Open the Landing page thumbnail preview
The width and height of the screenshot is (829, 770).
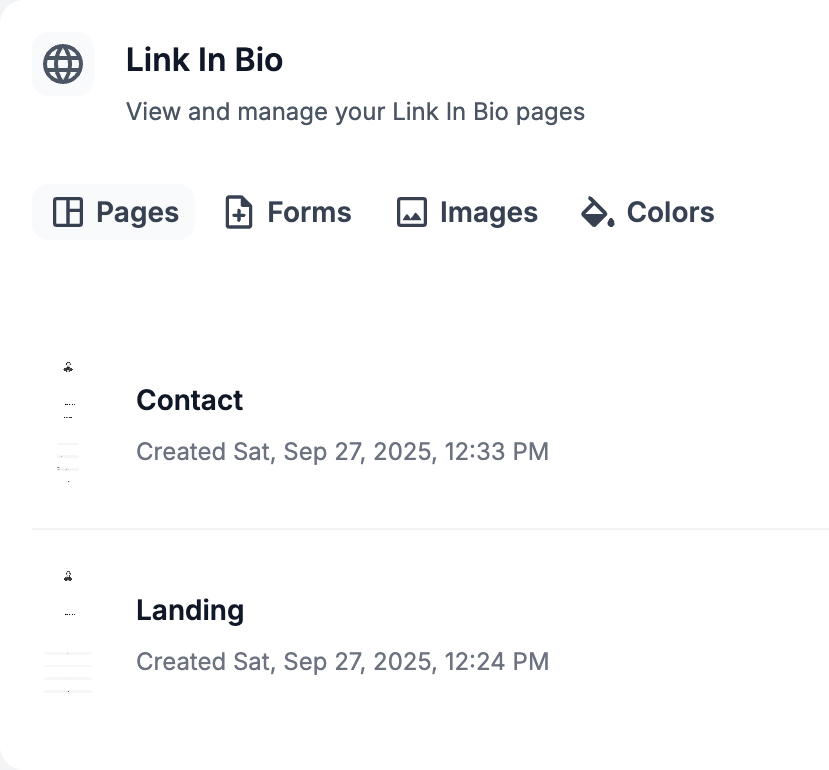tap(68, 634)
